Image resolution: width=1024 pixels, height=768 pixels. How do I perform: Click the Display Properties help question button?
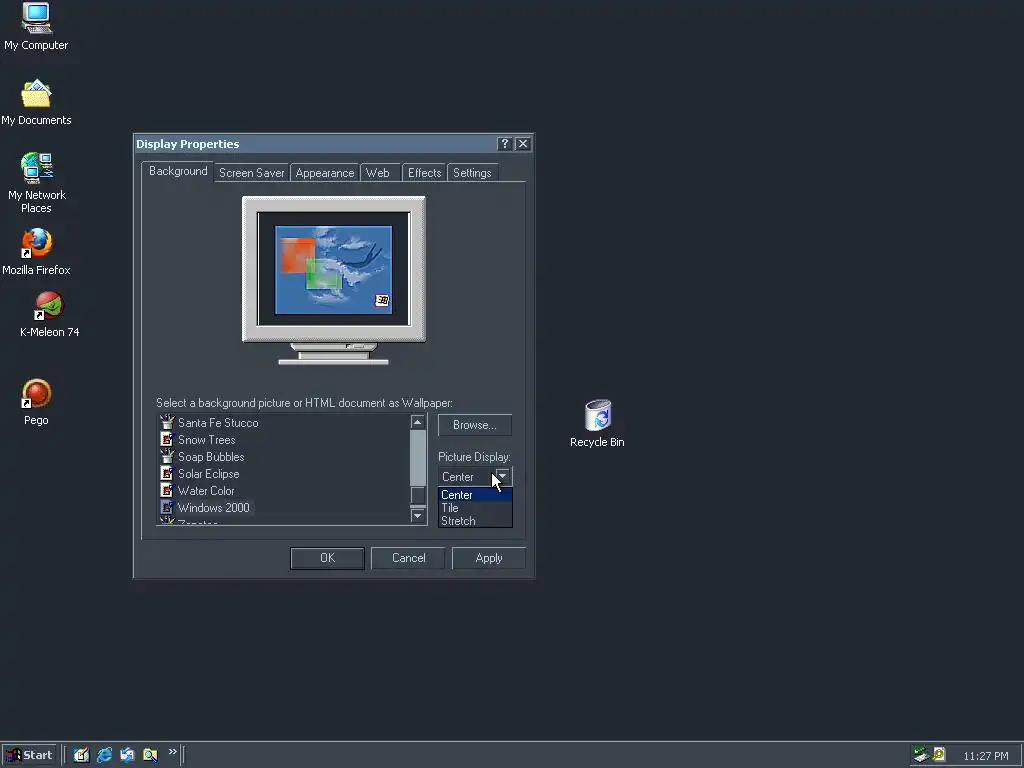[x=504, y=144]
